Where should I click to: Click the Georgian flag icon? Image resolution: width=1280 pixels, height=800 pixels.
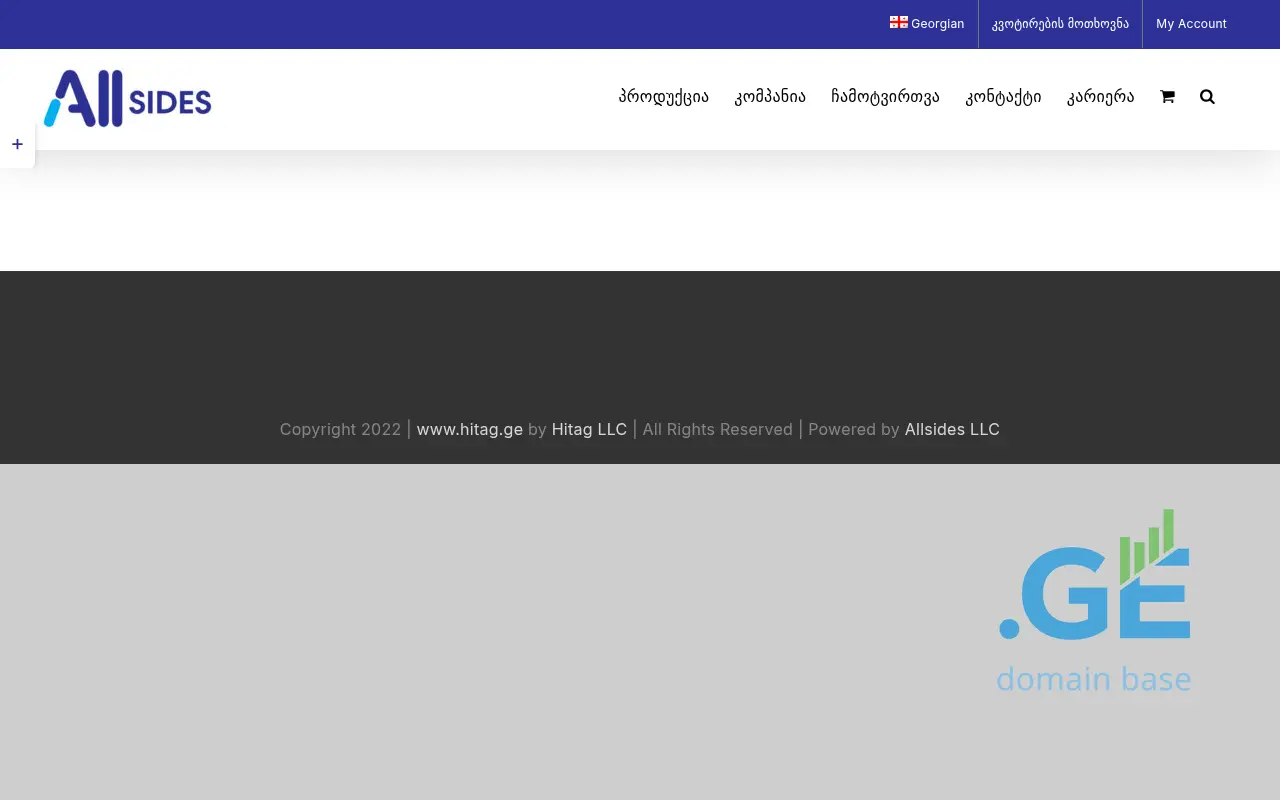898,22
